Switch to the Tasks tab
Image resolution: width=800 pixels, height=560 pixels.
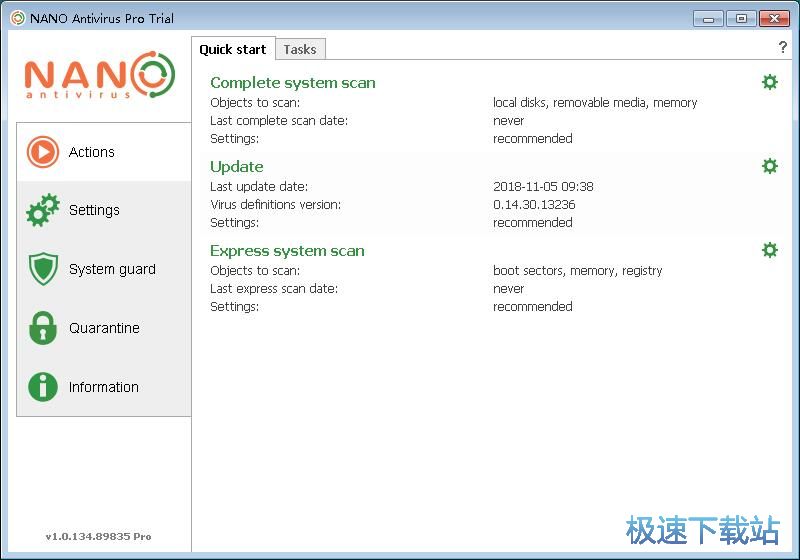tap(300, 49)
